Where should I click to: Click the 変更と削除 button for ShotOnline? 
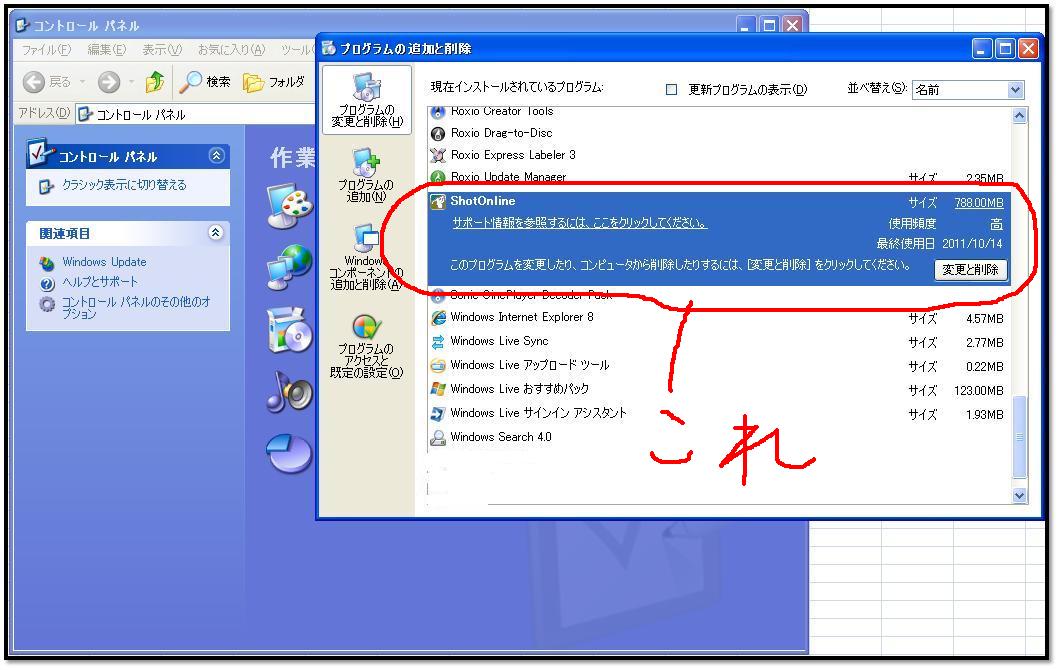[x=970, y=270]
